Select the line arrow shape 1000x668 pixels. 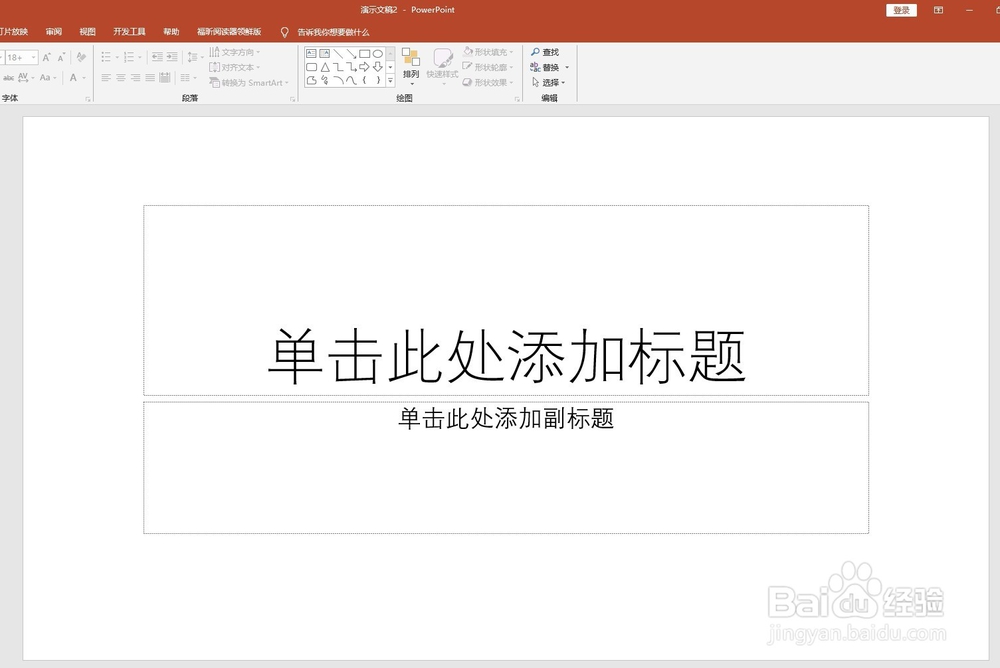point(351,54)
